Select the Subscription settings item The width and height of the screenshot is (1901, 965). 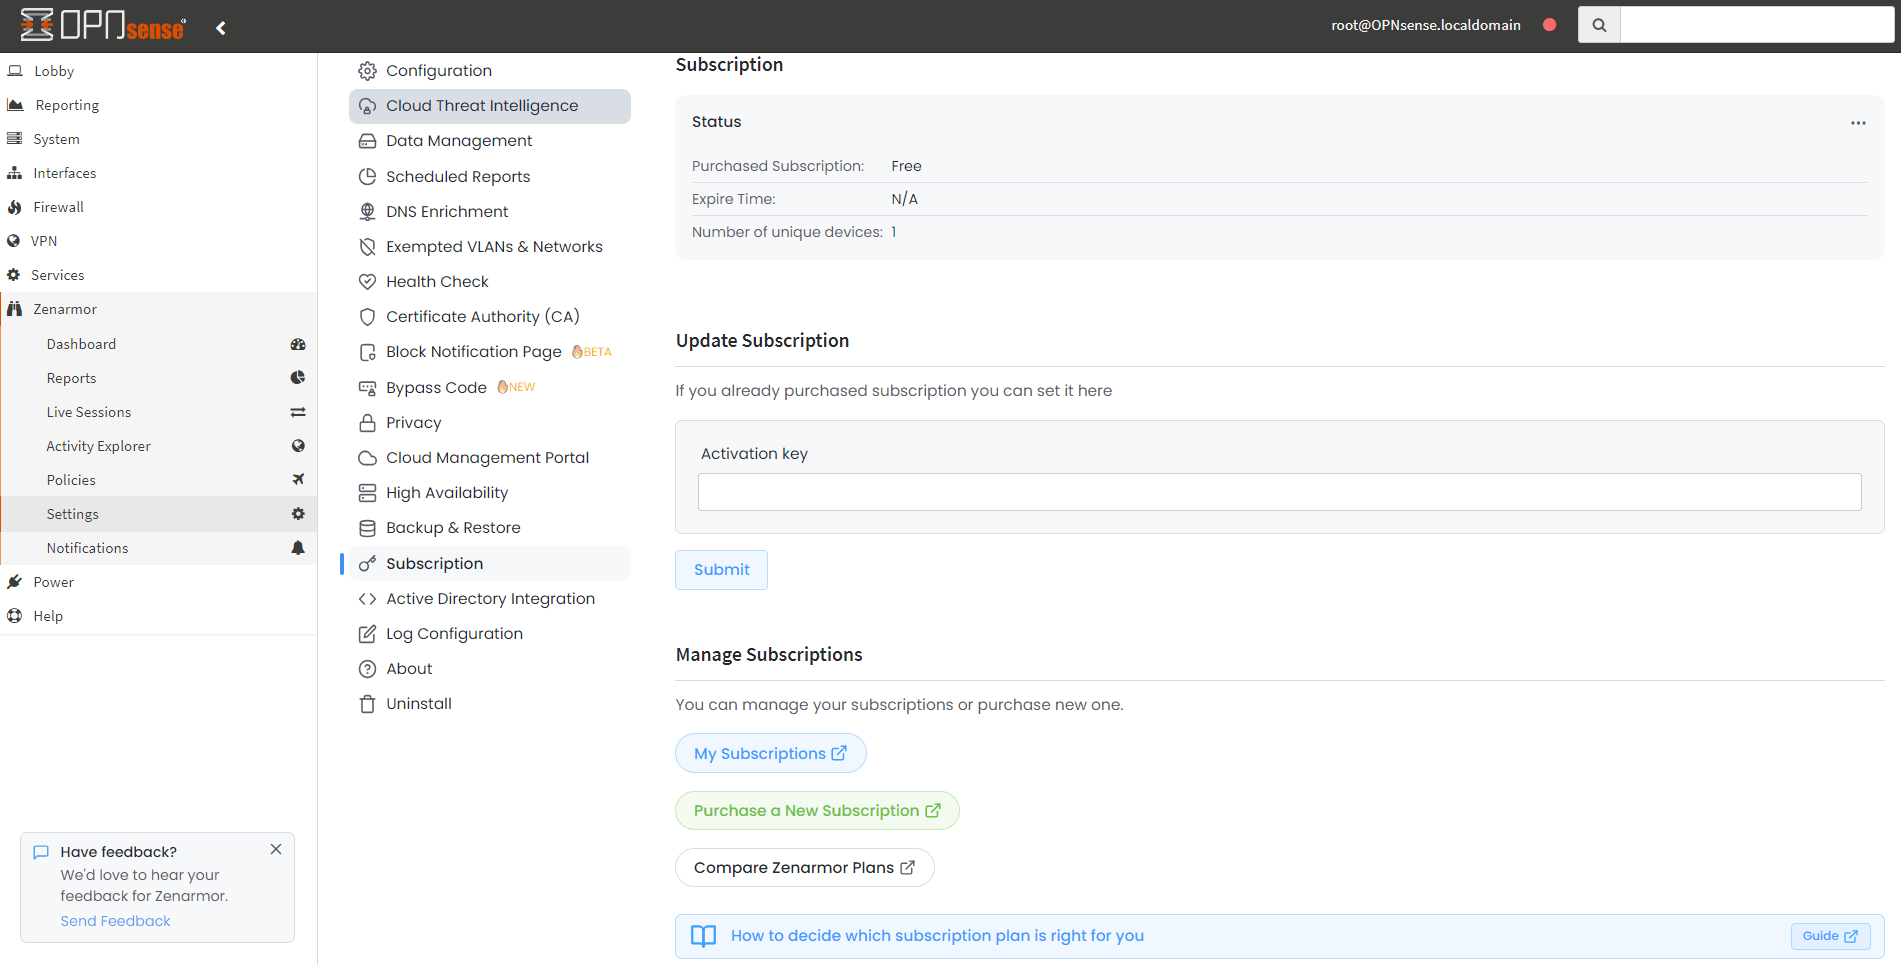tap(490, 564)
